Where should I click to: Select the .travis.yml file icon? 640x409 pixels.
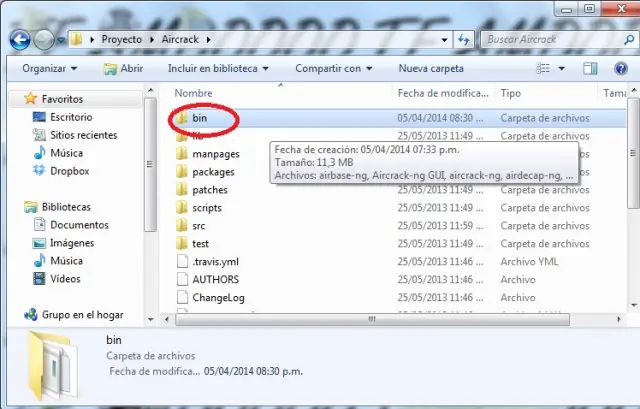tap(182, 261)
